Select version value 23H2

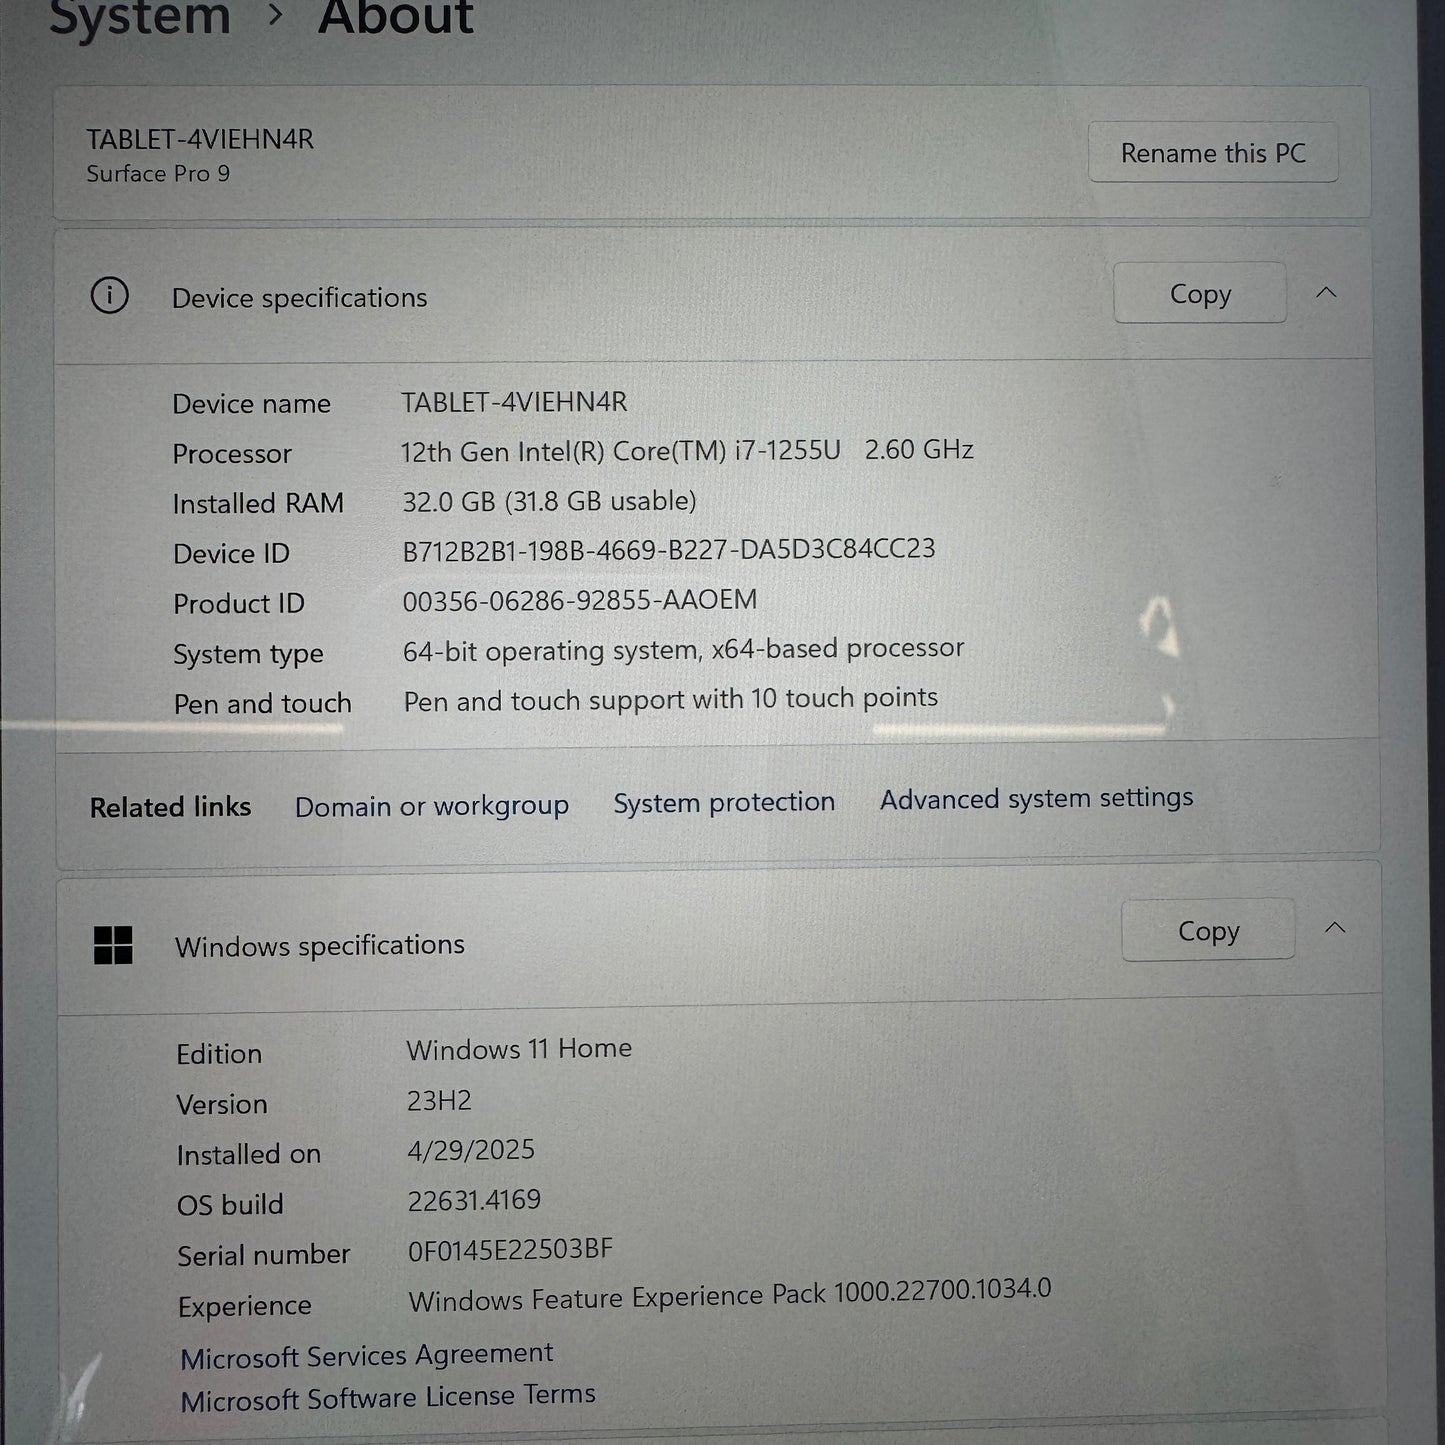(x=439, y=1101)
